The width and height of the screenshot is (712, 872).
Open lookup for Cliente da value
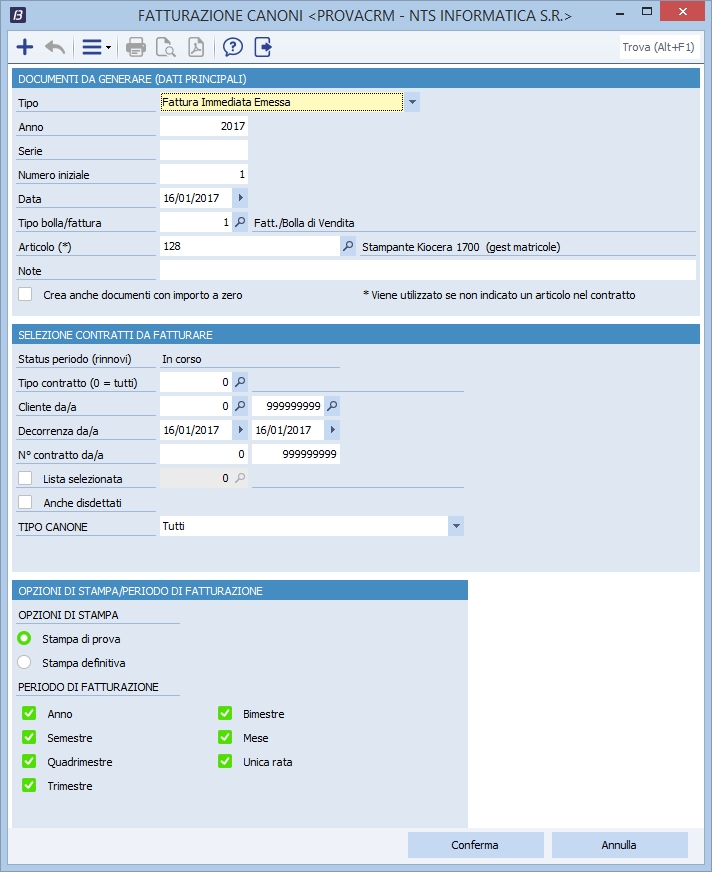click(240, 406)
